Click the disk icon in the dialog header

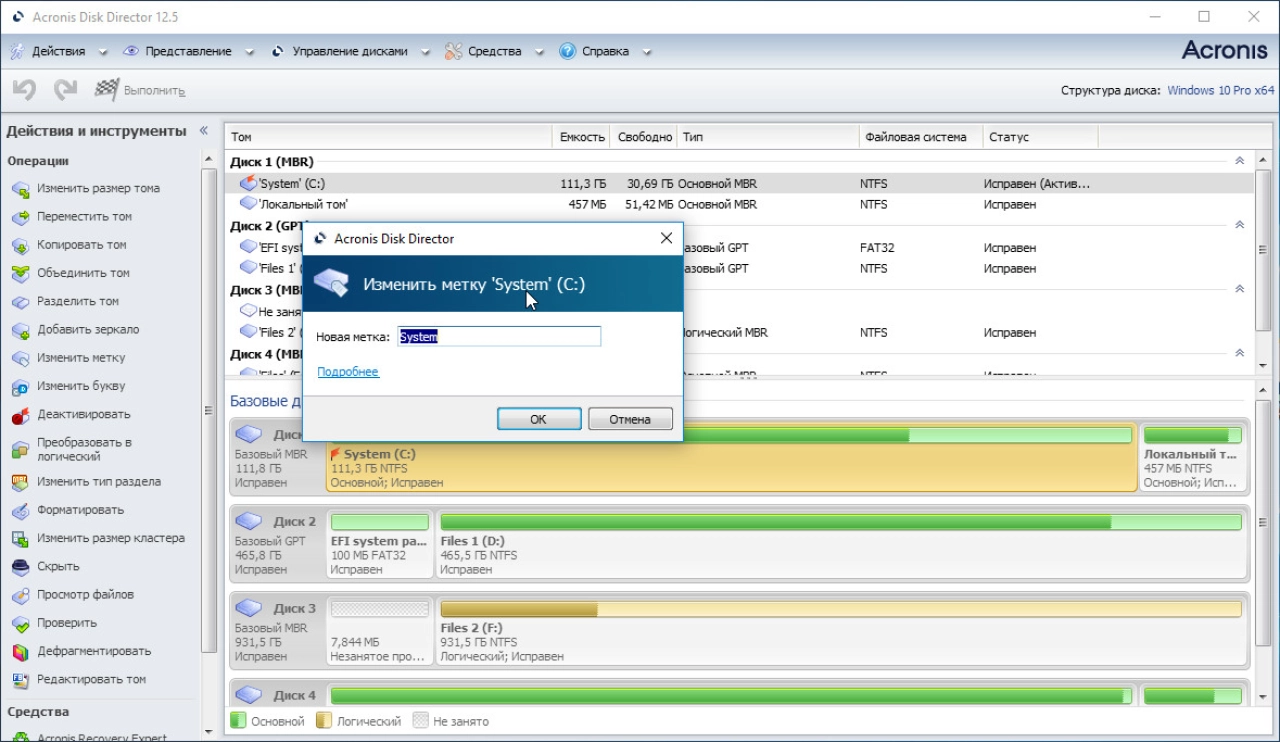332,284
